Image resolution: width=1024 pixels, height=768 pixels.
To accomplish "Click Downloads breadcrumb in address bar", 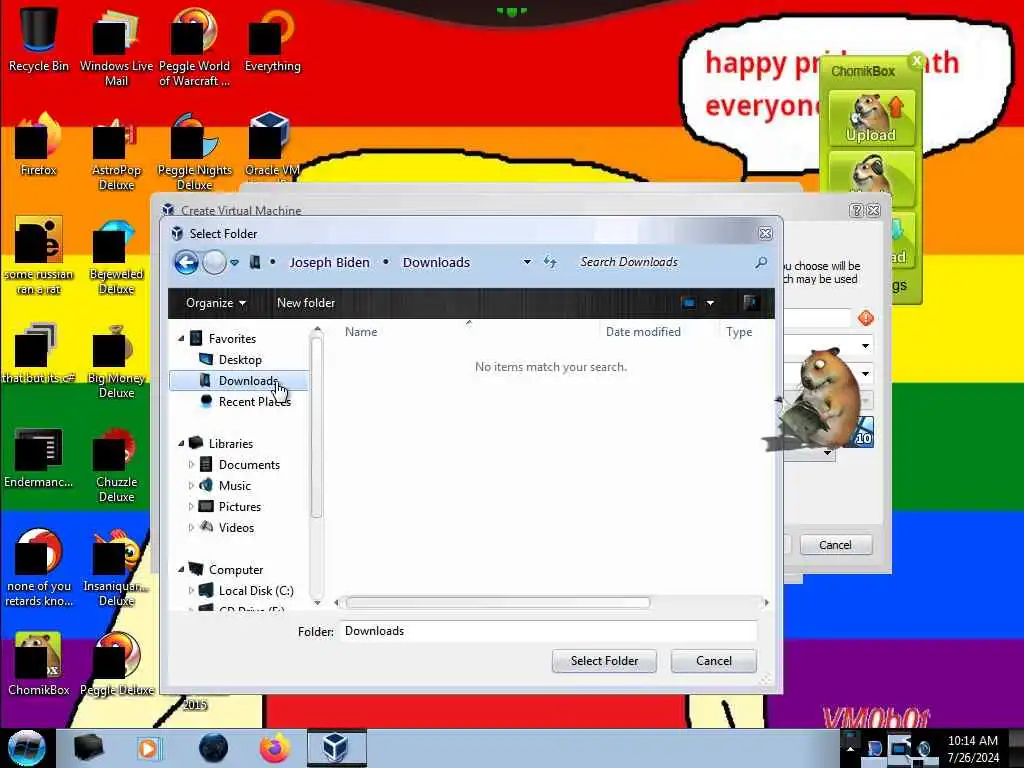I will 436,263.
